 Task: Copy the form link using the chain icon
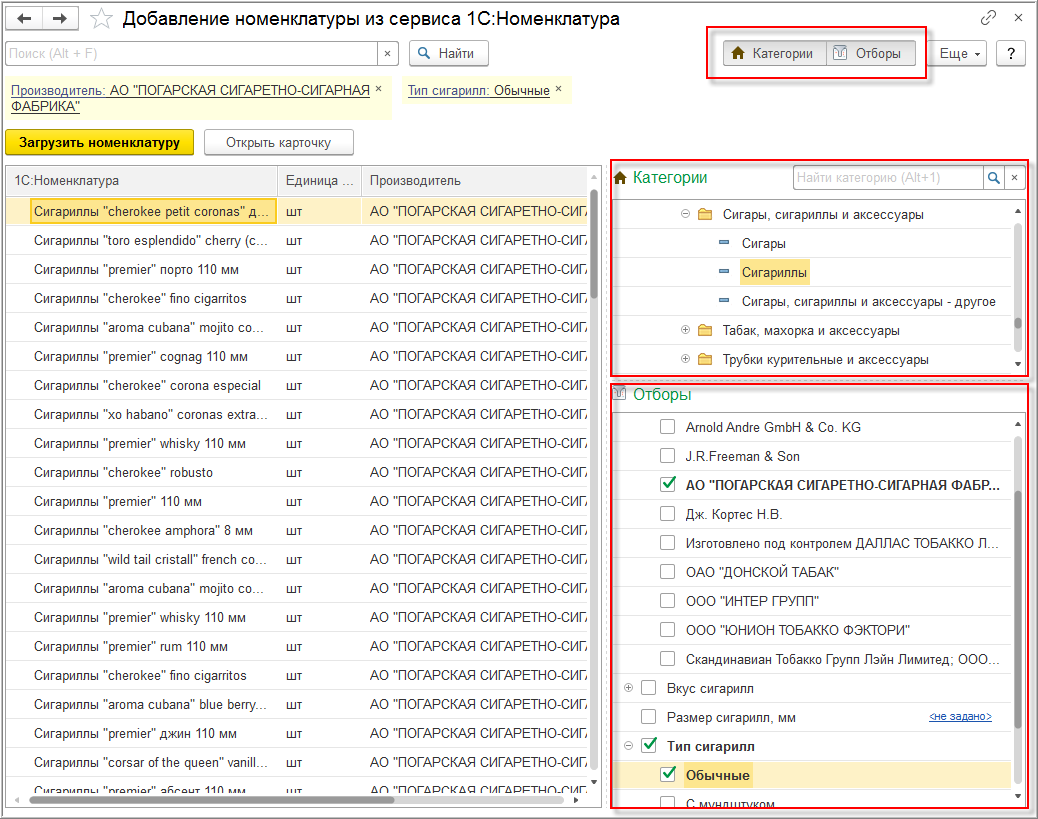click(x=988, y=18)
